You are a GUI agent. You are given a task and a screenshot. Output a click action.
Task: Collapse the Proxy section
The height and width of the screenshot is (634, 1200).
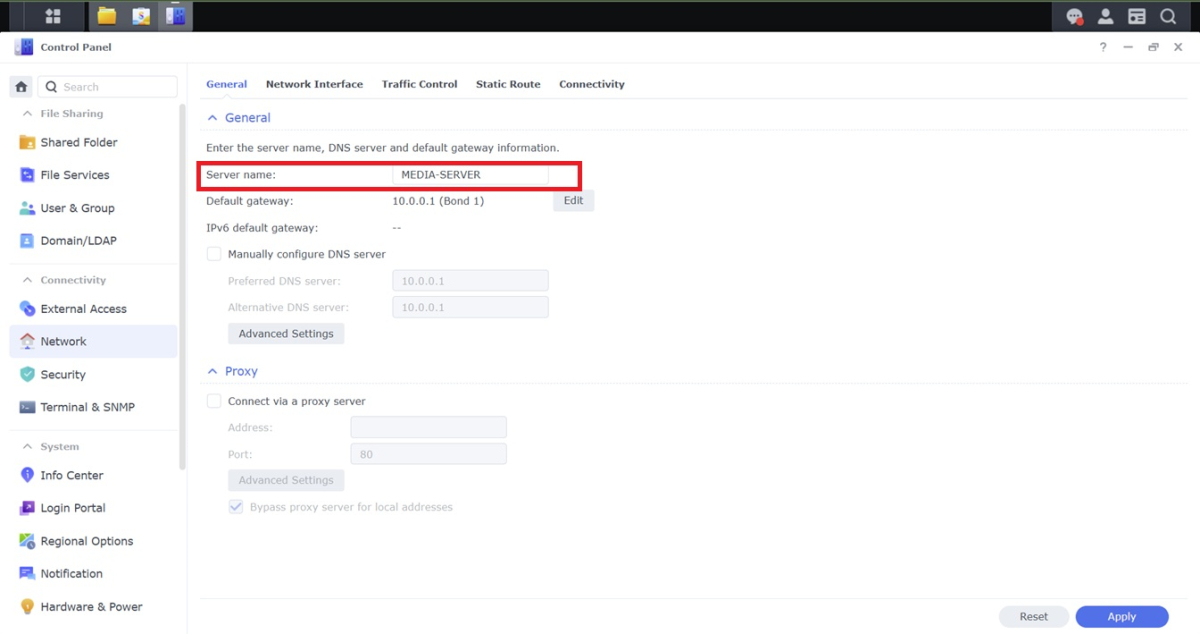[x=212, y=371]
